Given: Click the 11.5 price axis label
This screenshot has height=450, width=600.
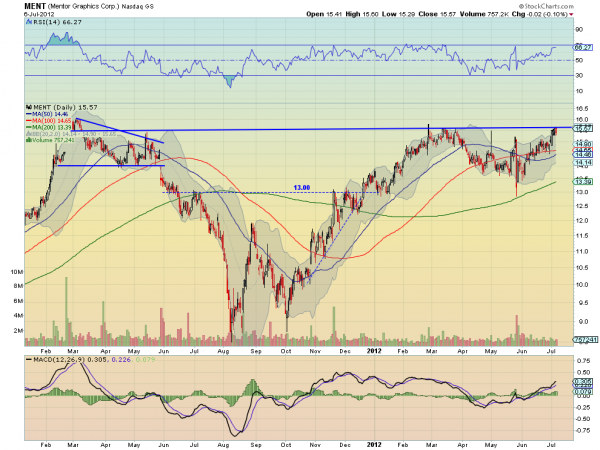Looking at the screenshot, I should coord(582,236).
